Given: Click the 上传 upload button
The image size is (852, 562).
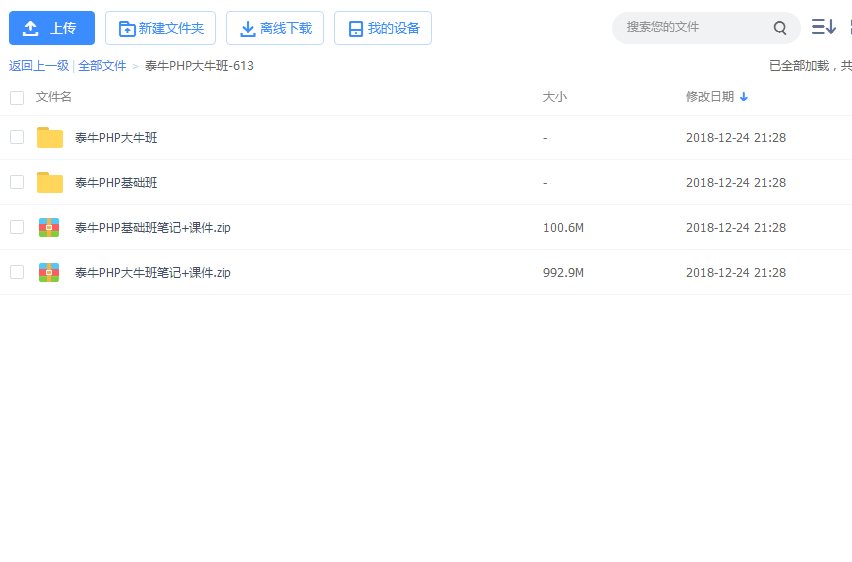Looking at the screenshot, I should 52,28.
